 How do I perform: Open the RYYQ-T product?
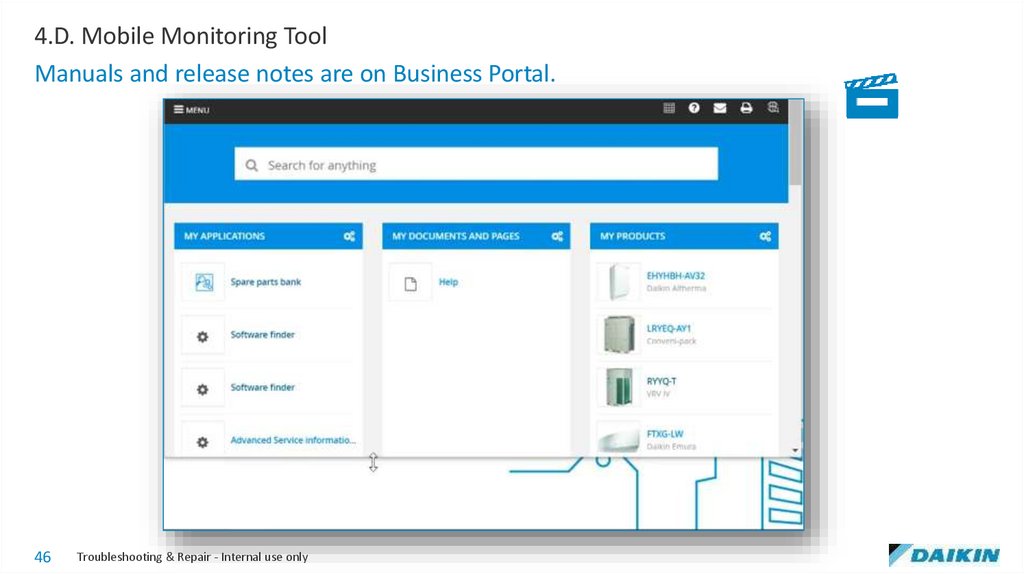pyautogui.click(x=662, y=381)
